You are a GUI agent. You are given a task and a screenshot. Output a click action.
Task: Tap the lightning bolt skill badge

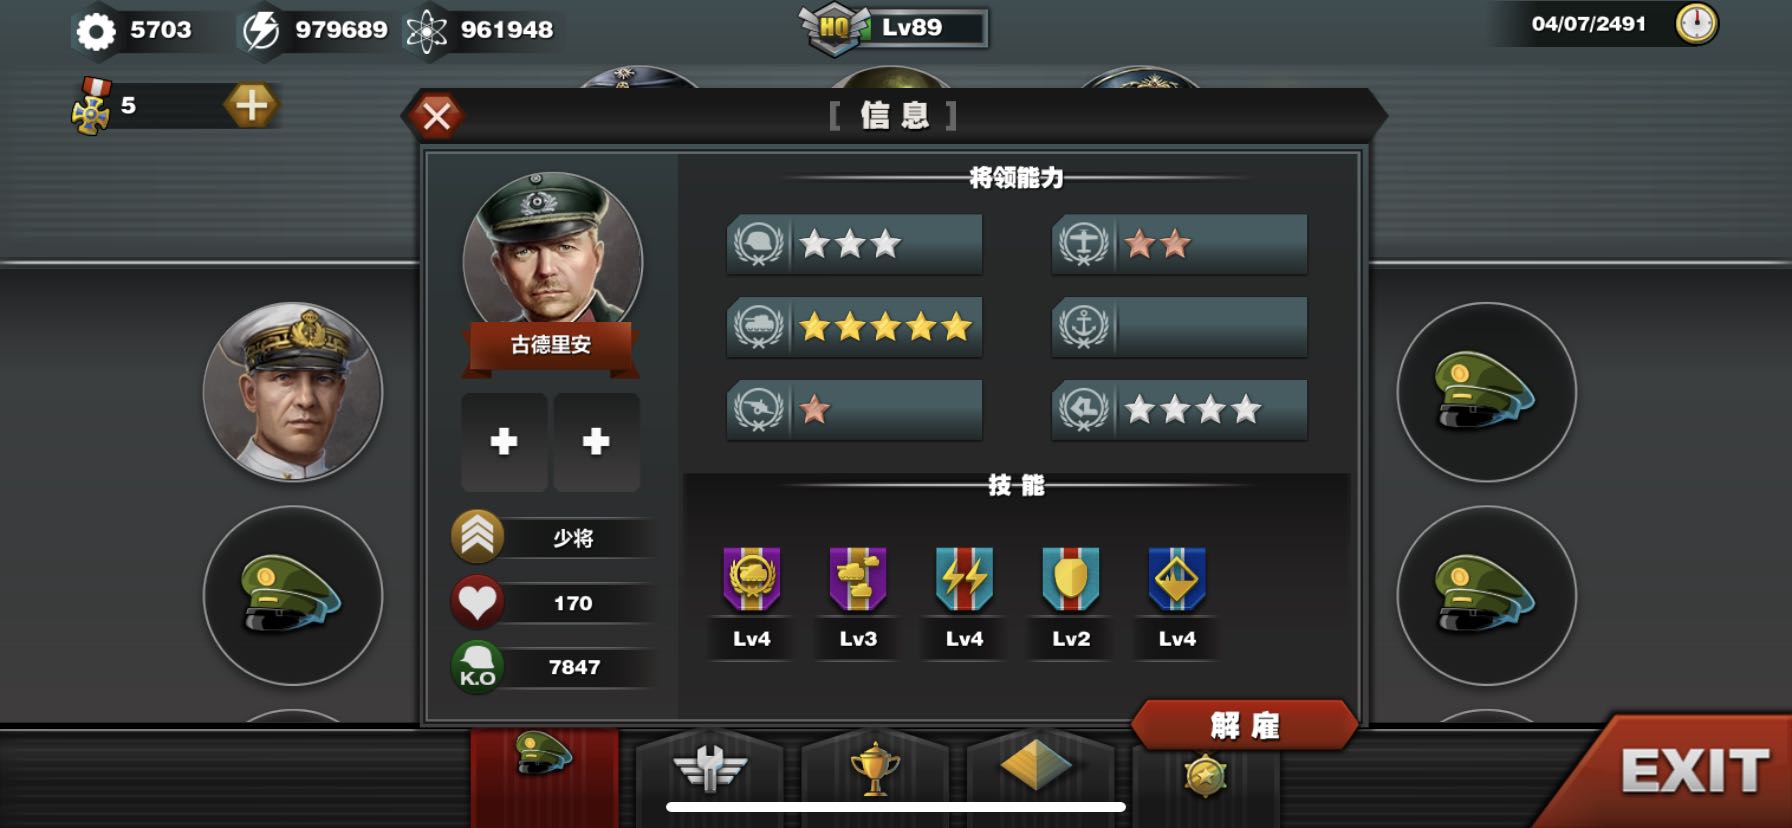[964, 579]
